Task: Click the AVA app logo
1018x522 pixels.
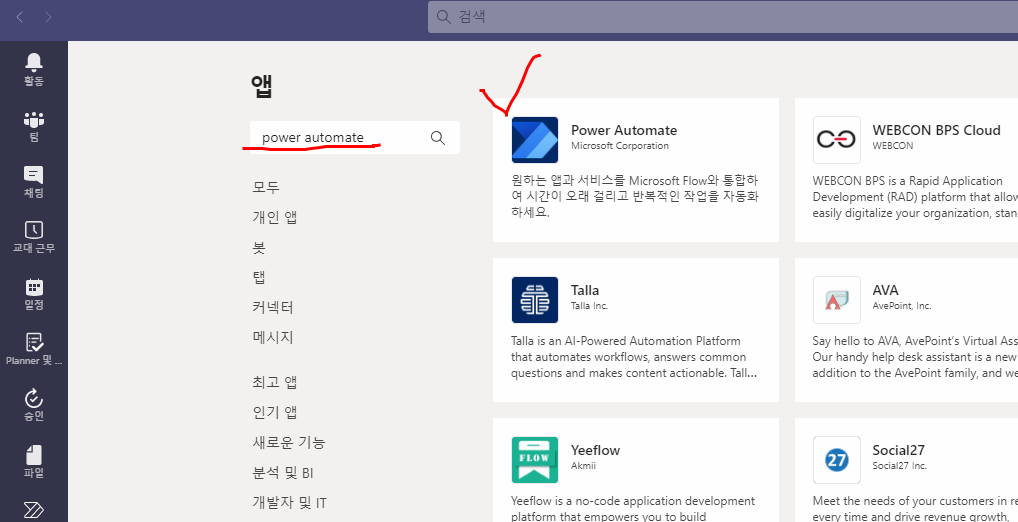Action: click(x=836, y=299)
